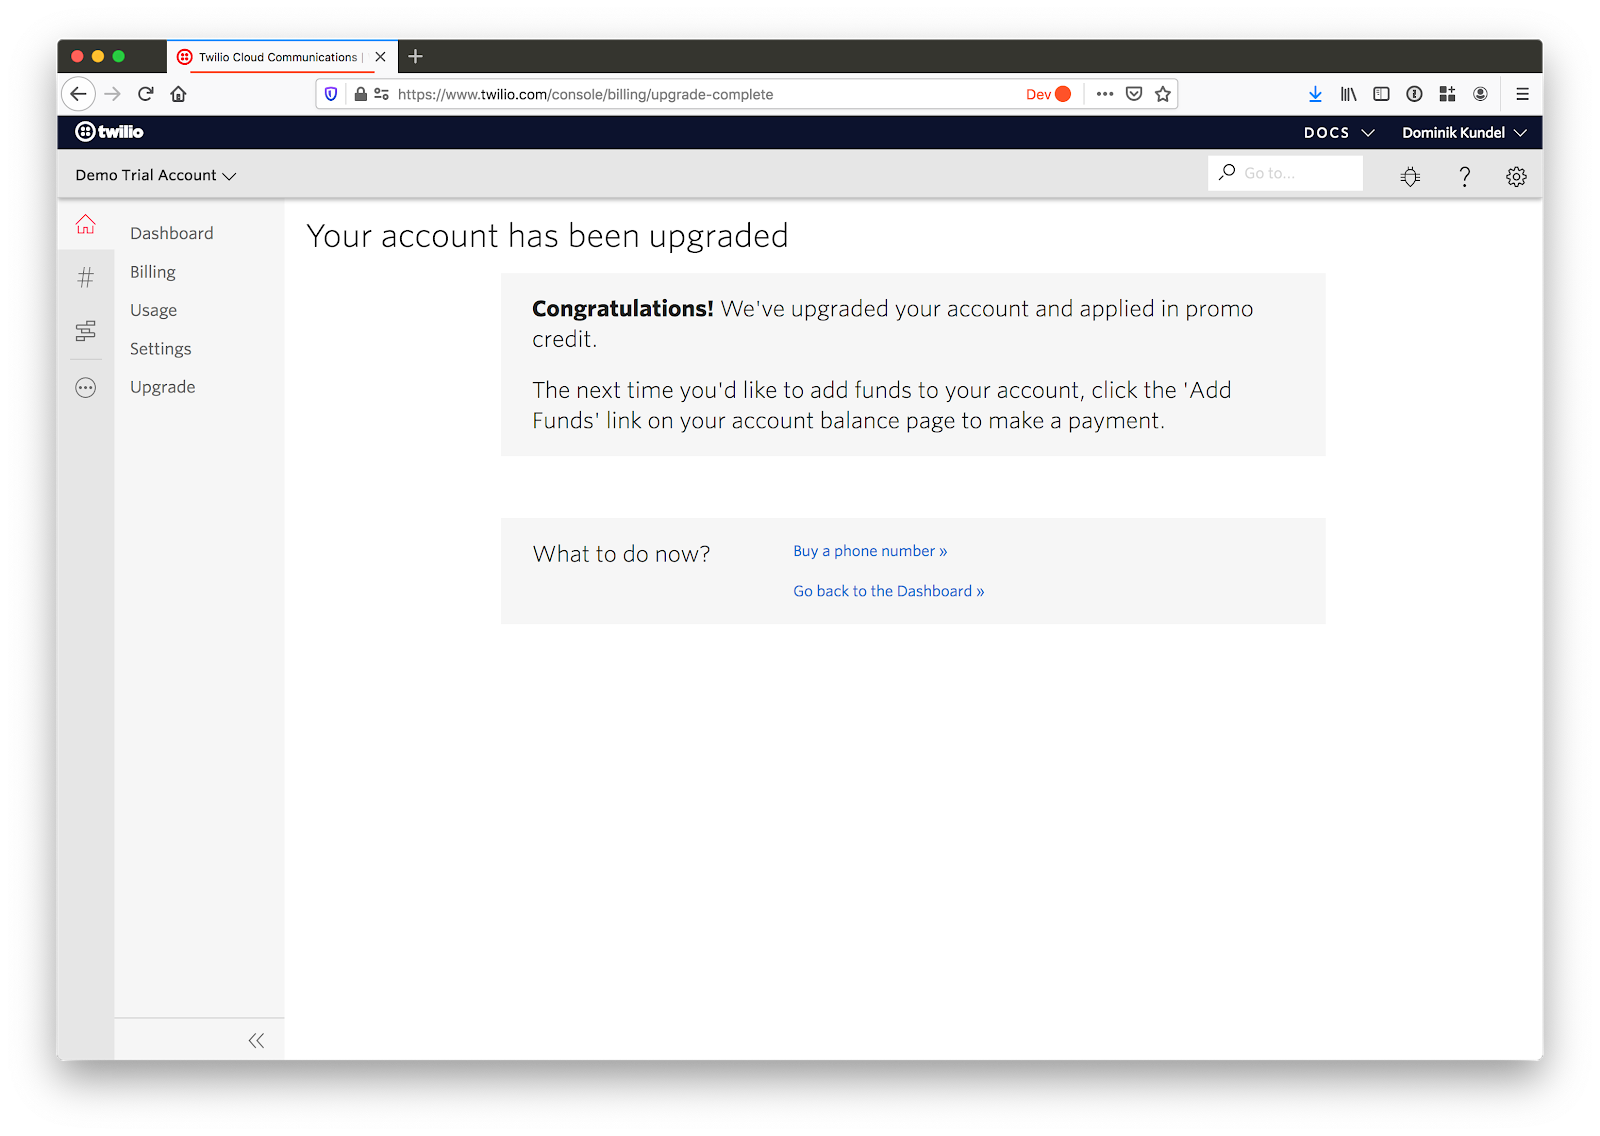This screenshot has width=1600, height=1136.
Task: Open page actions three-dot menu
Action: click(1104, 94)
